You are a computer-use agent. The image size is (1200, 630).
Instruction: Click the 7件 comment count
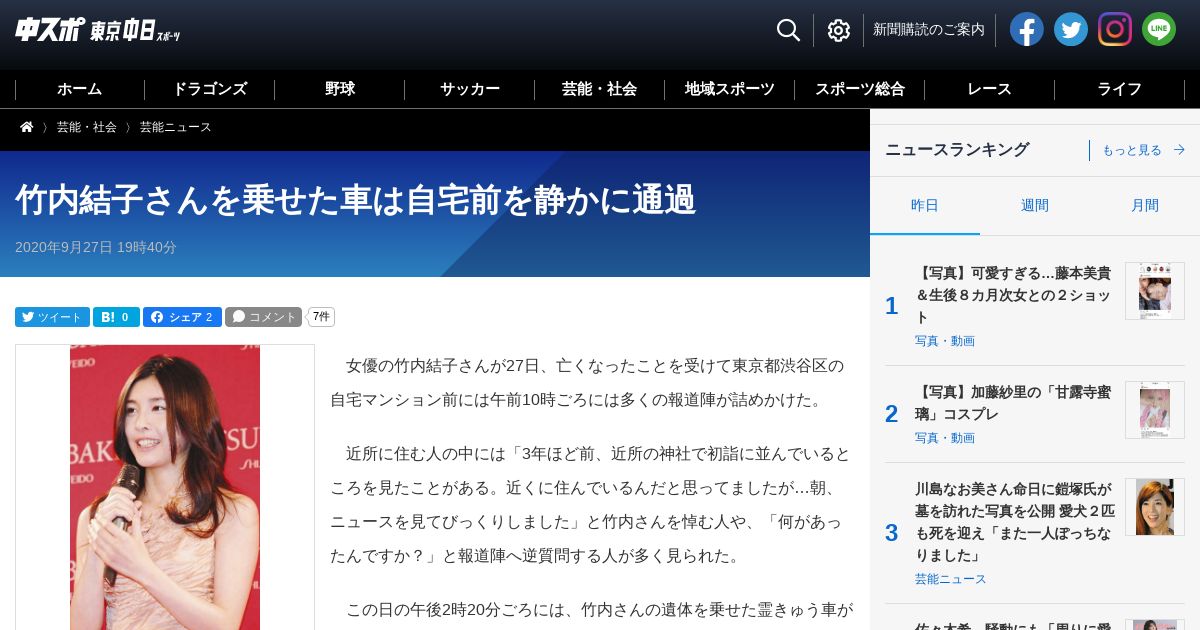click(x=321, y=317)
